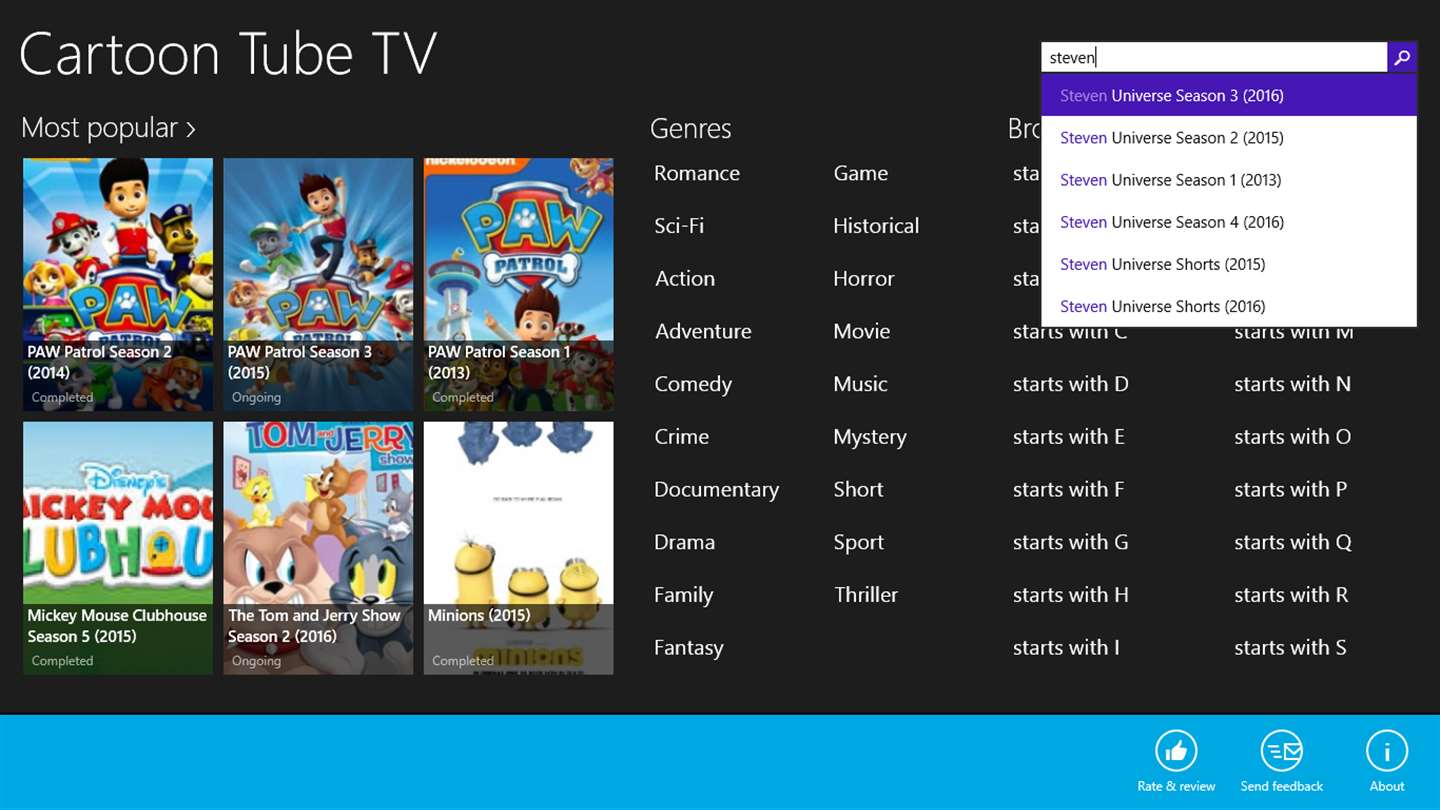Click the Send feedback icon

tap(1281, 751)
